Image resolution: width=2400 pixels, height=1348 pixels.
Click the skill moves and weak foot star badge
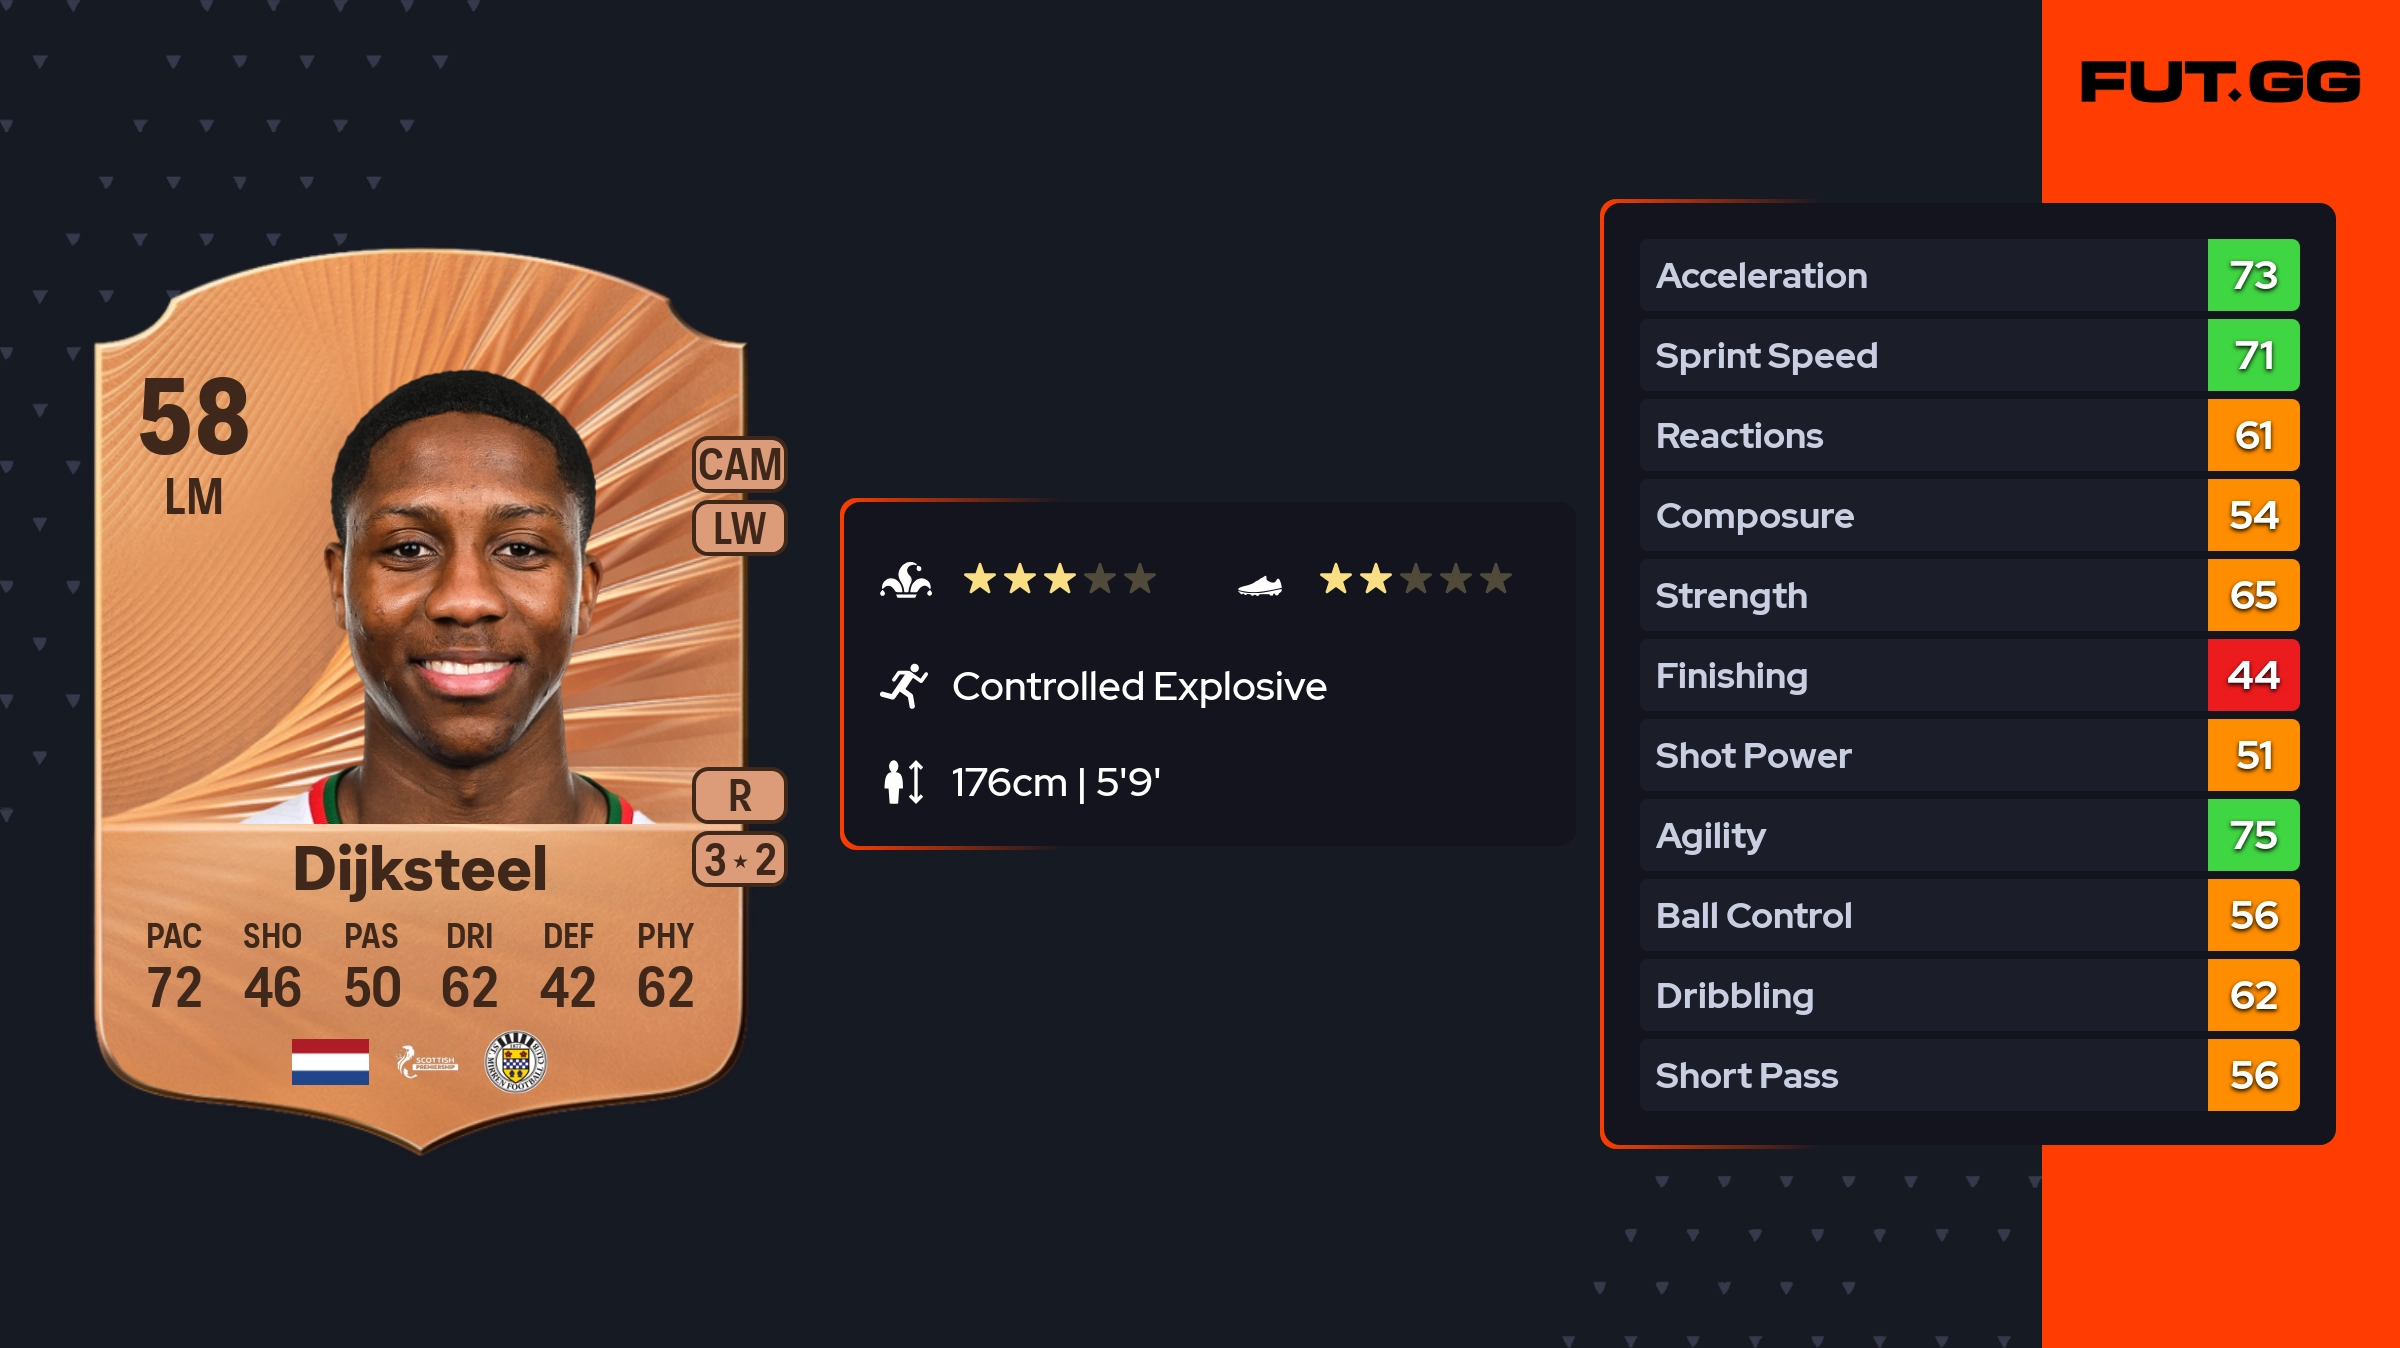pyautogui.click(x=739, y=860)
